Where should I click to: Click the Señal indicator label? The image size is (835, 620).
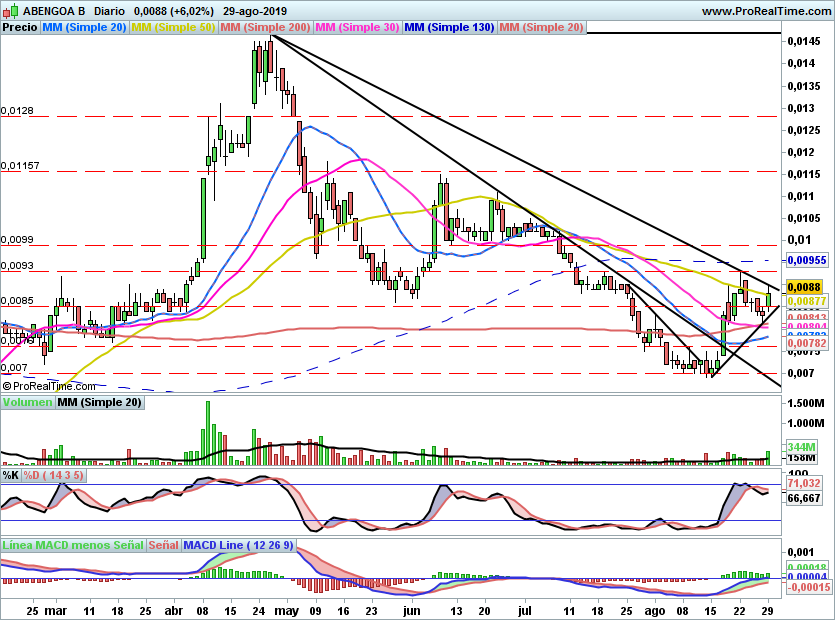tap(163, 545)
